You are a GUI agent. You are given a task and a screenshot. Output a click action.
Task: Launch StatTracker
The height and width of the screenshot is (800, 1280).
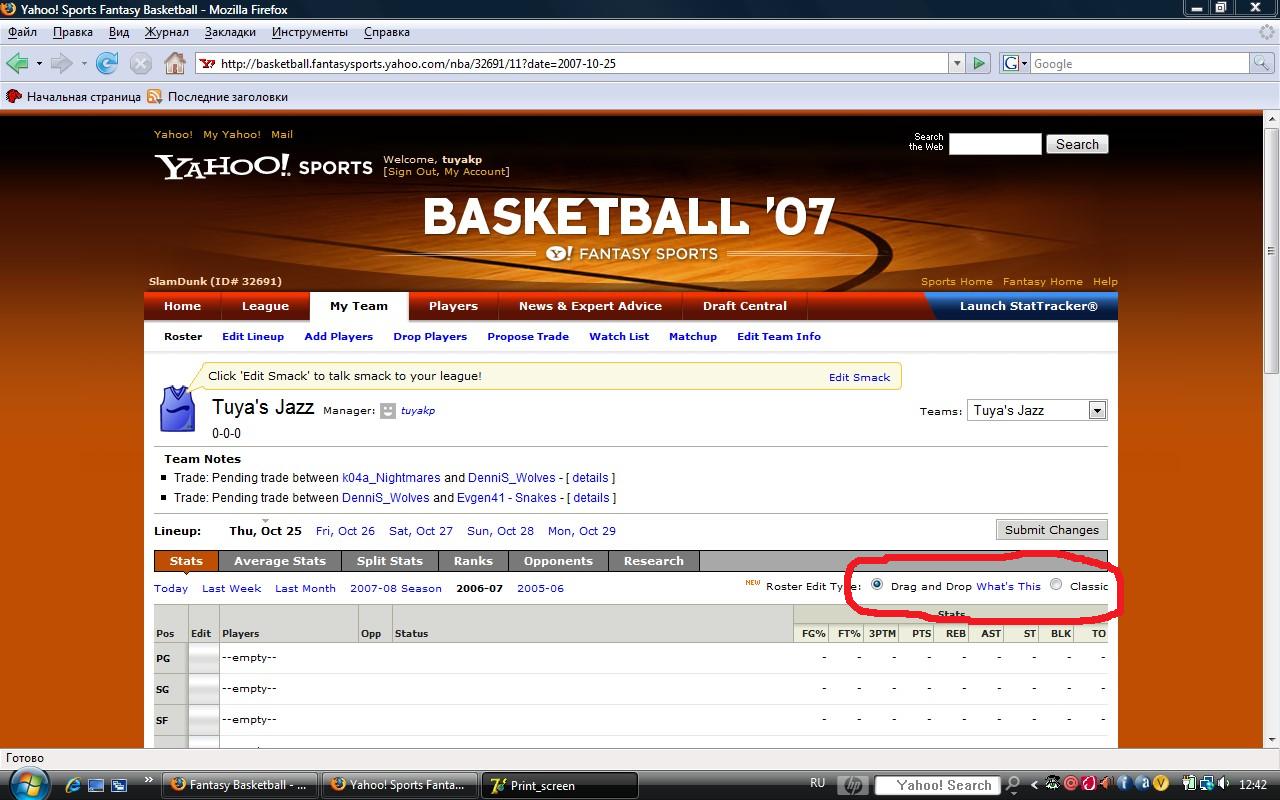(1028, 306)
